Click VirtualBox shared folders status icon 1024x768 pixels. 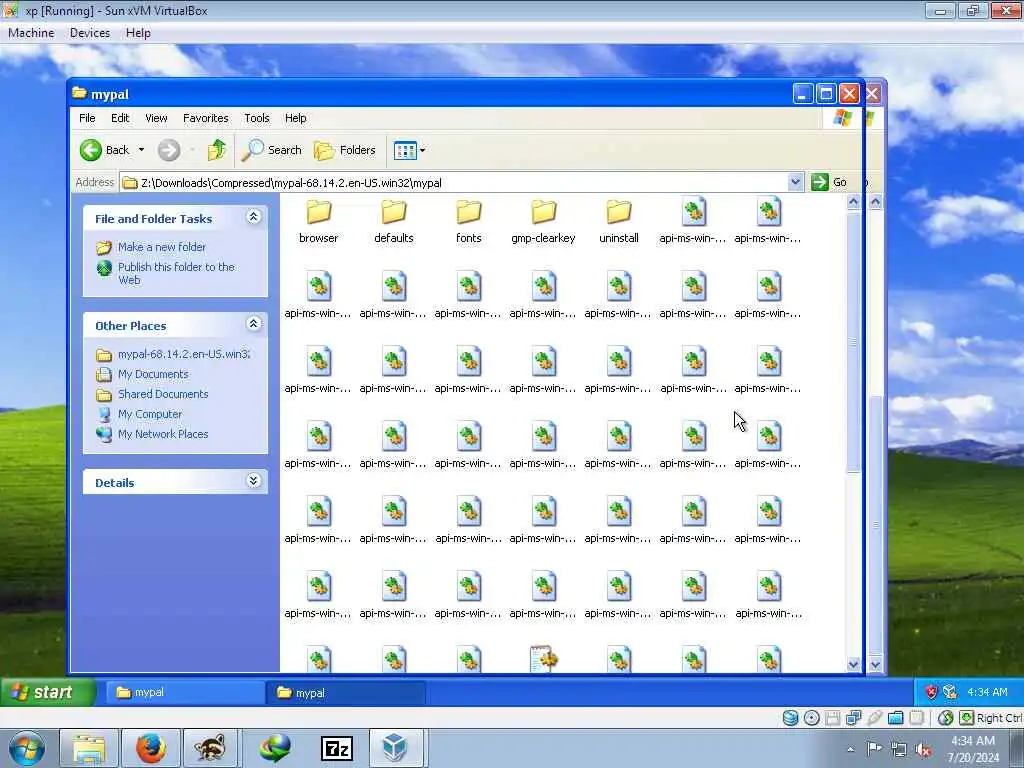[895, 718]
